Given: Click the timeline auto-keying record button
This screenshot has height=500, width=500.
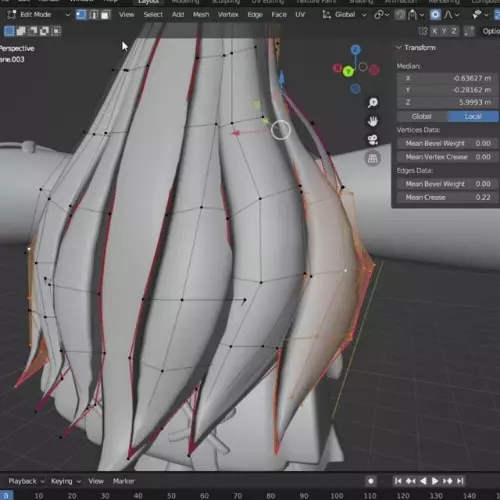Looking at the screenshot, I should coord(371,481).
